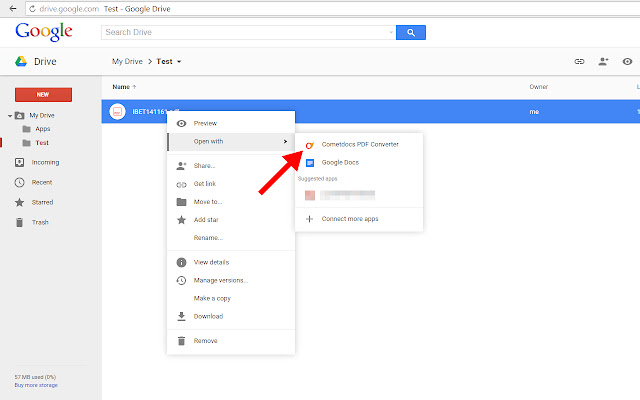Viewport: 640px width, 400px height.
Task: Click the share person toolbar icon
Action: click(x=603, y=62)
